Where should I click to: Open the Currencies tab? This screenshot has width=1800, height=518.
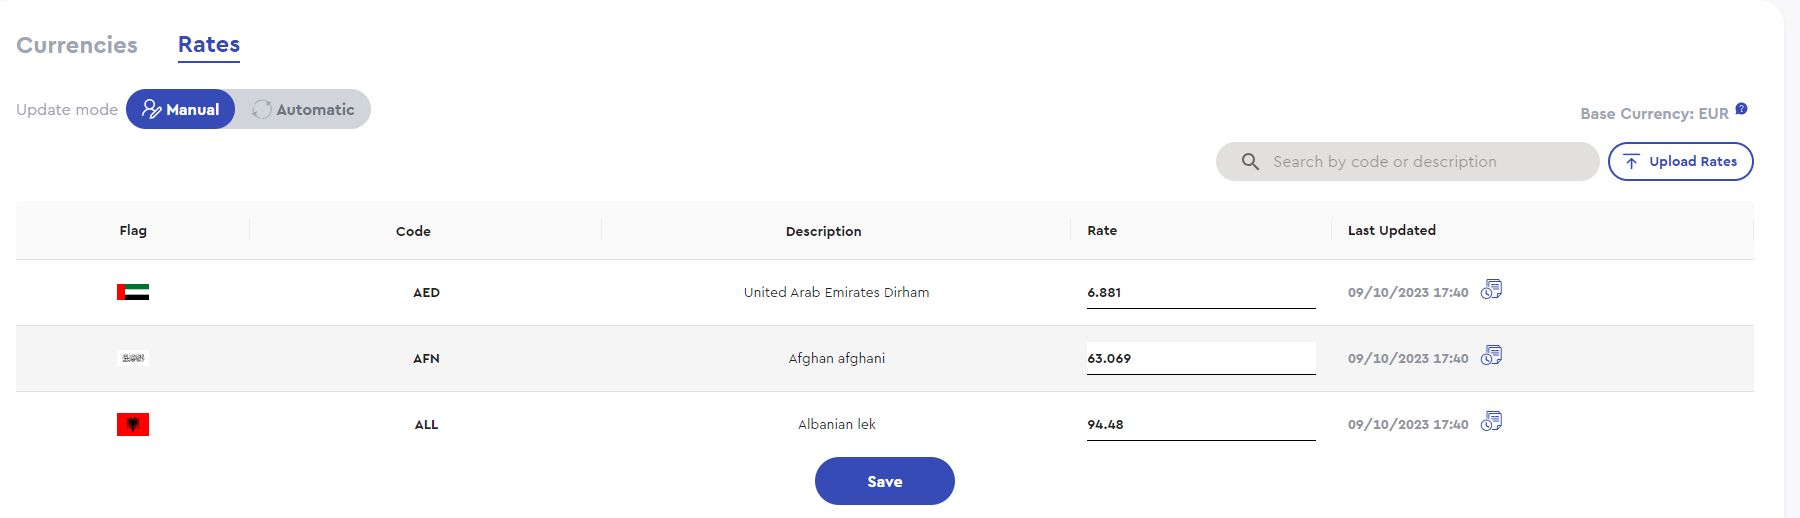77,45
